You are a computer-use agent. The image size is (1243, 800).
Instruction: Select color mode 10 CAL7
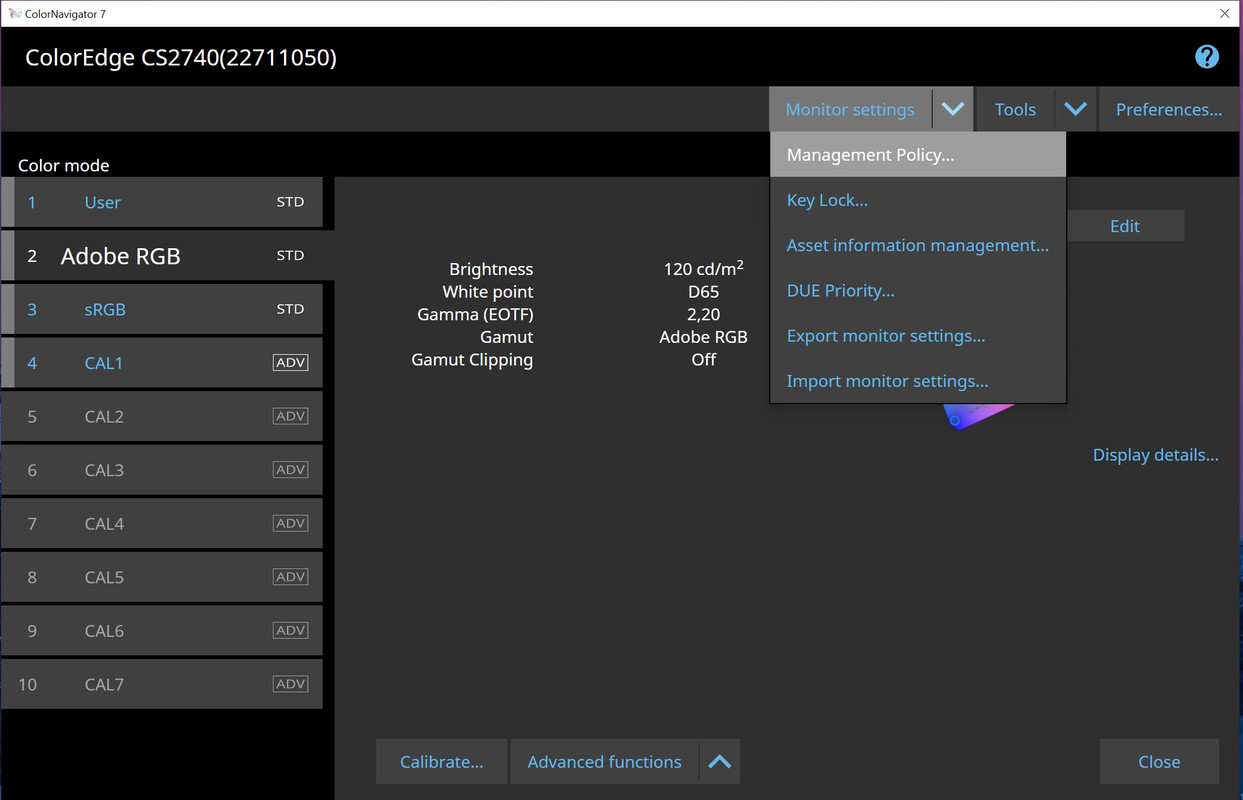point(162,684)
